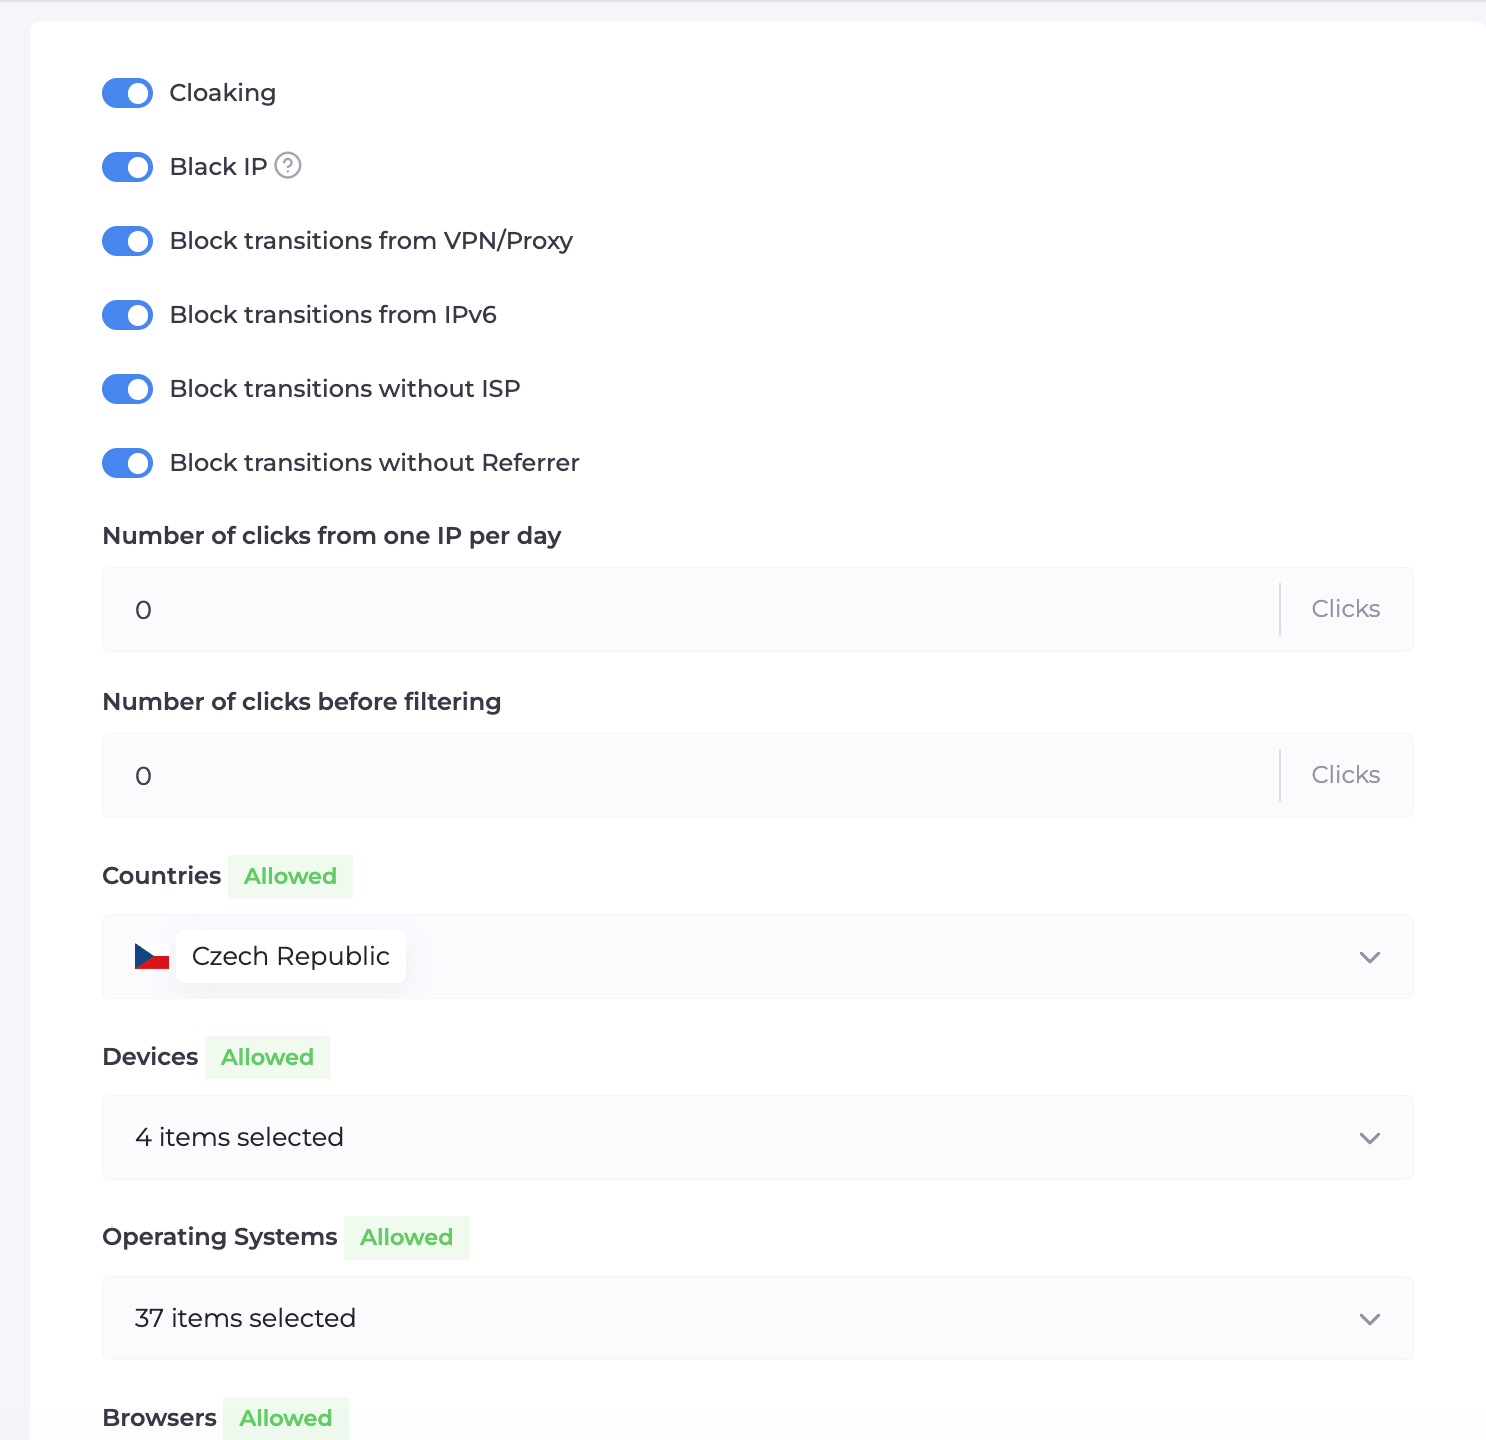Disable Block transitions without Referrer

(128, 463)
